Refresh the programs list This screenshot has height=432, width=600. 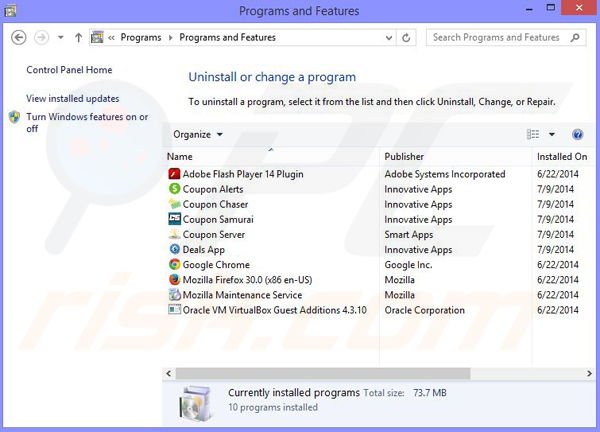point(406,37)
